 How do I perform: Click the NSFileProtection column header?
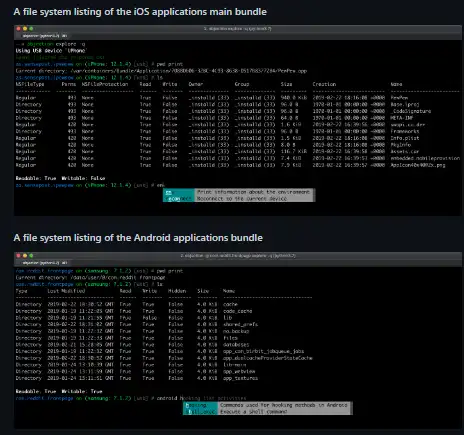pyautogui.click(x=105, y=84)
